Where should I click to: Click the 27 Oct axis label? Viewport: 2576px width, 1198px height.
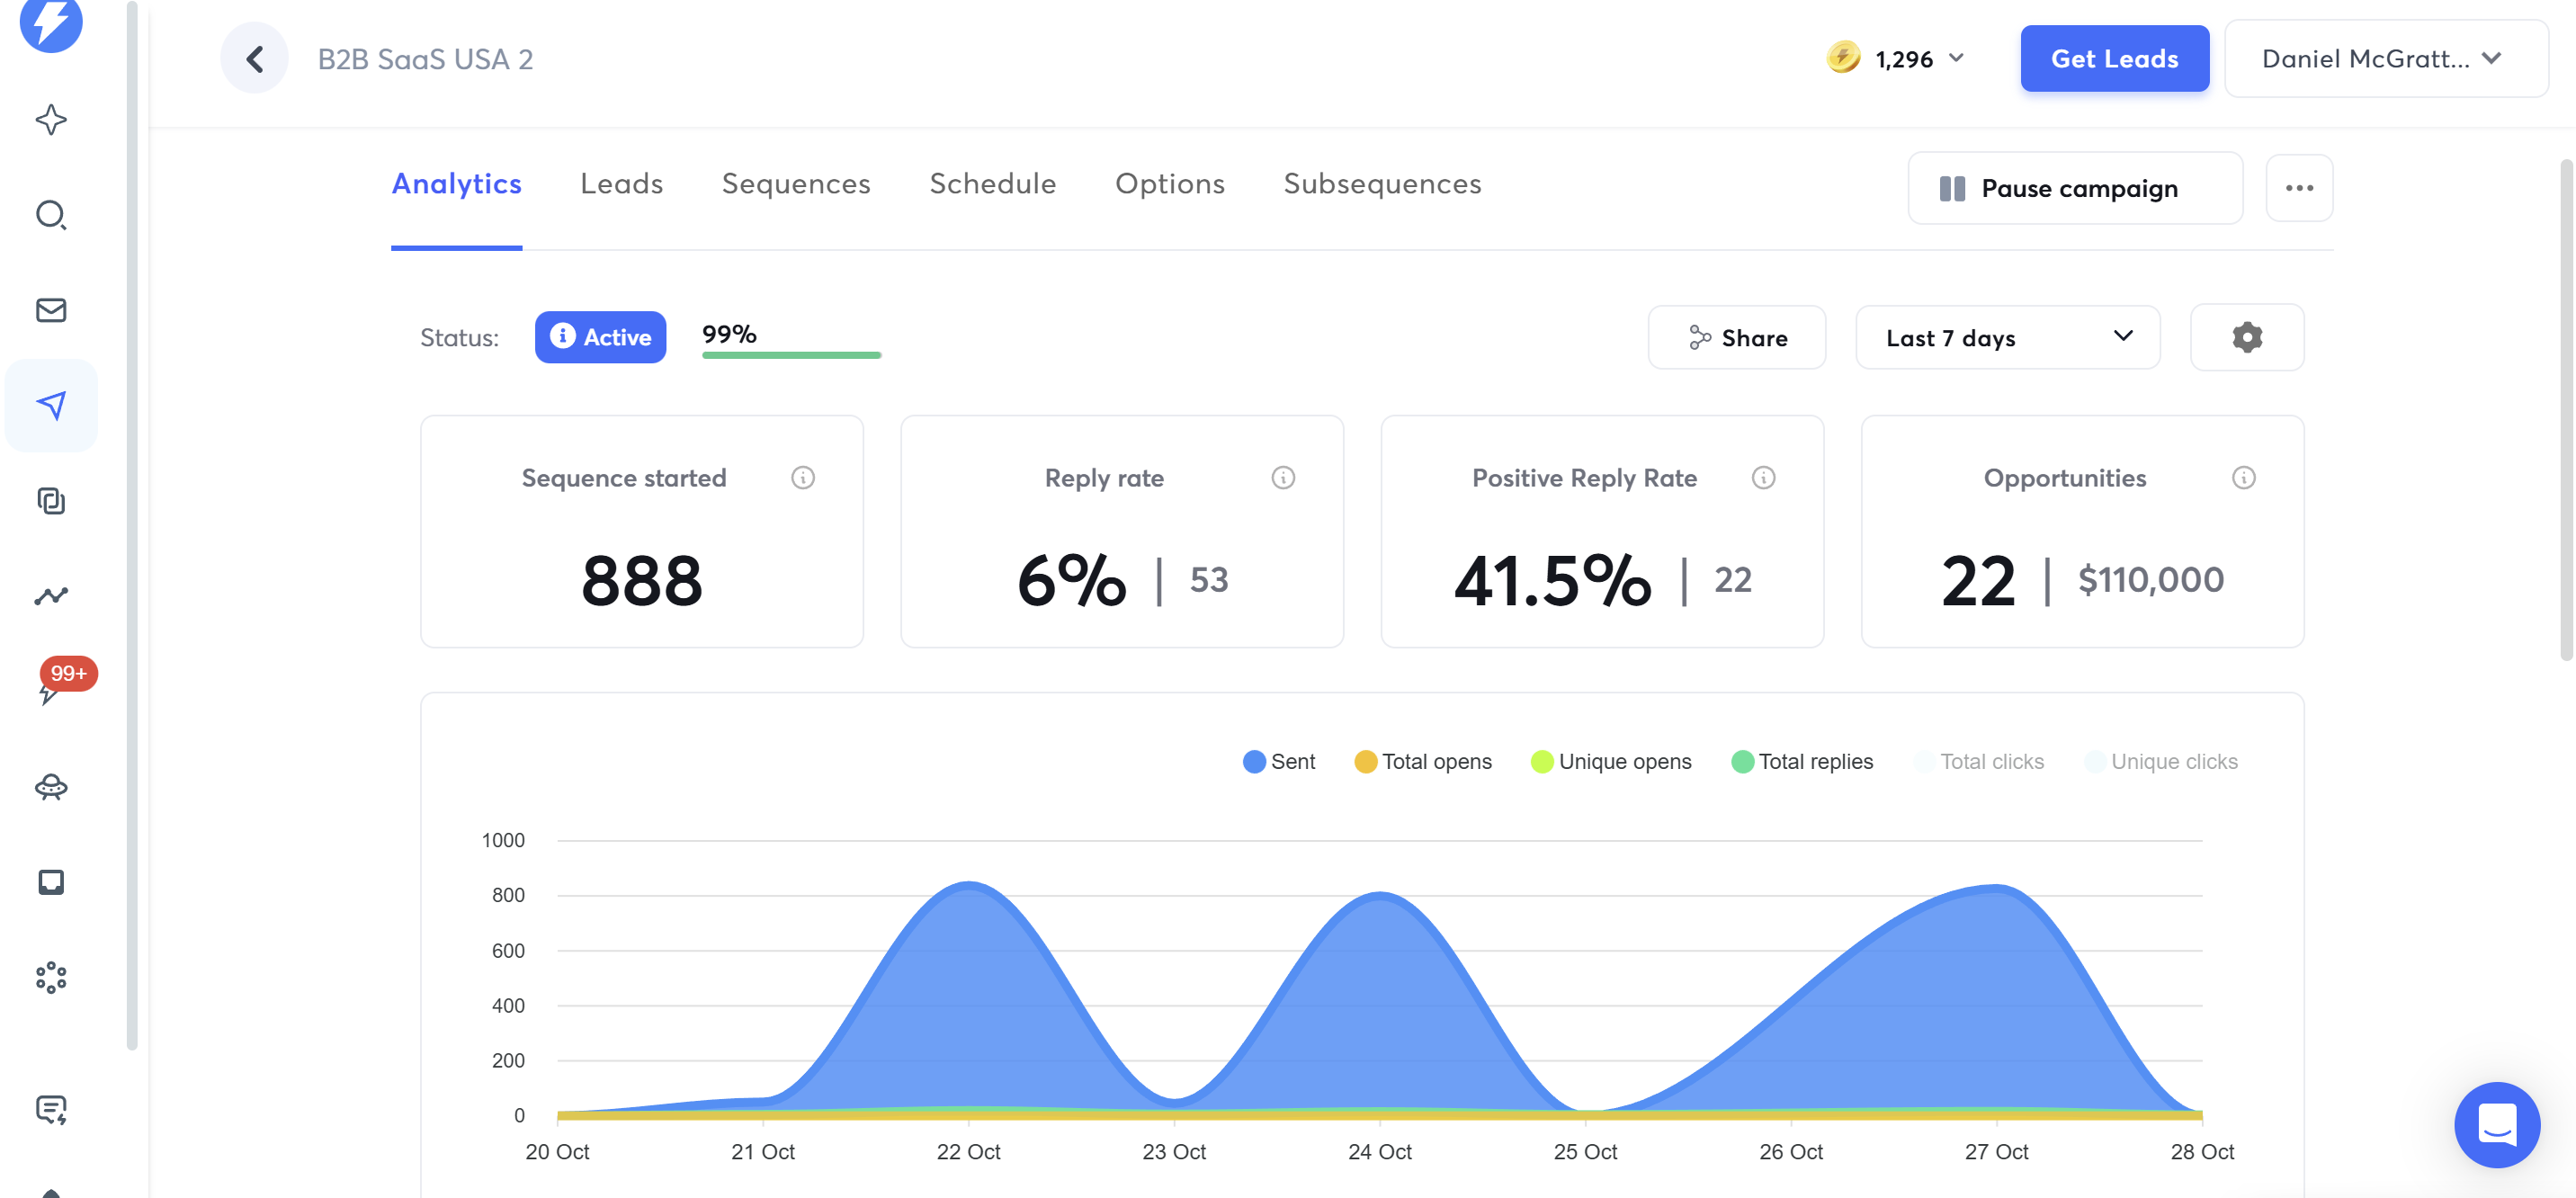click(x=1996, y=1151)
